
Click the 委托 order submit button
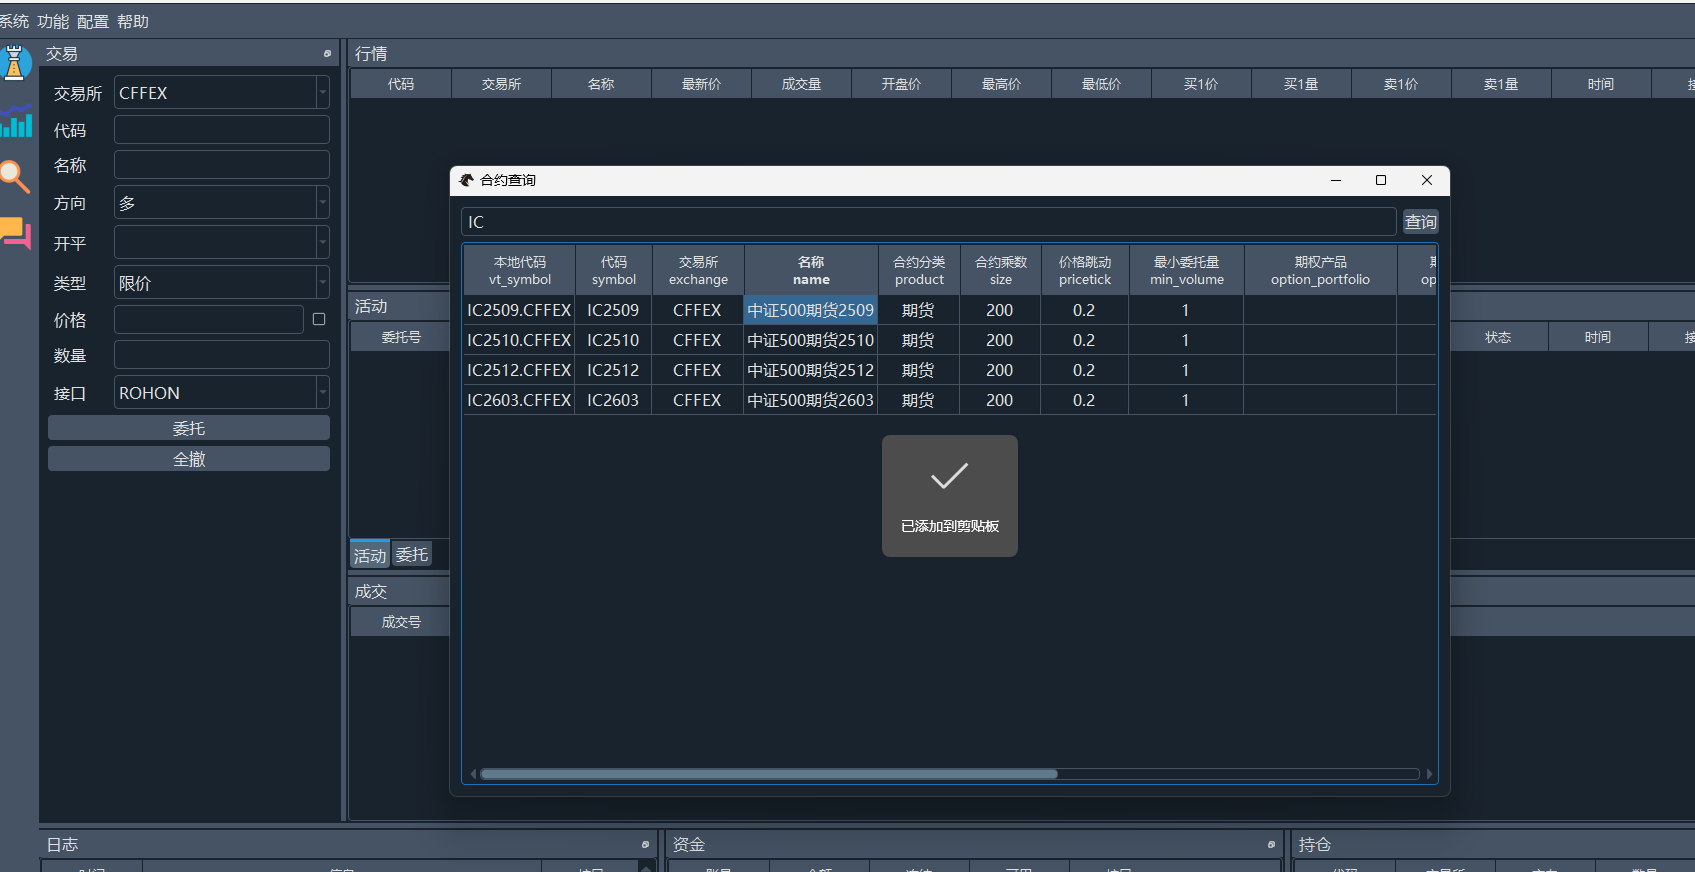tap(189, 428)
